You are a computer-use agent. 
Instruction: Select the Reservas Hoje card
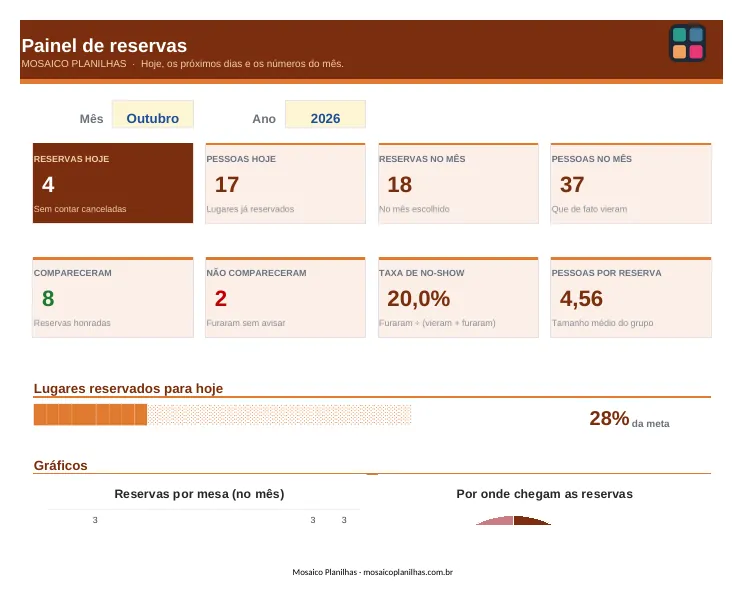[x=113, y=183]
